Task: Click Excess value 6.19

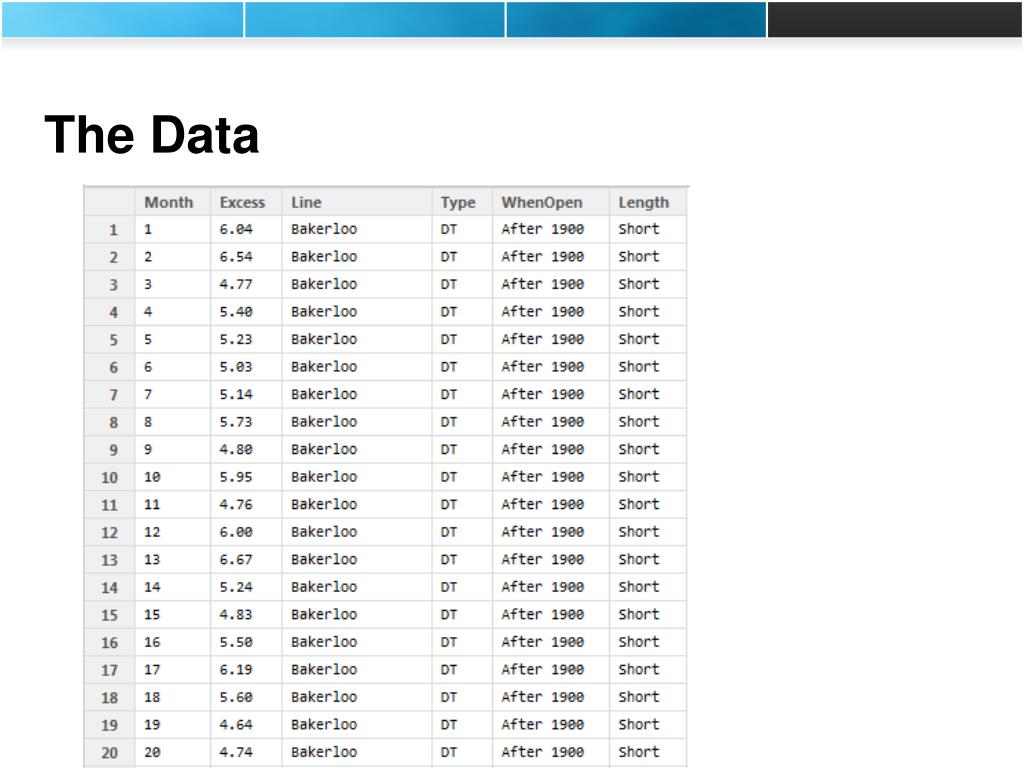Action: pos(236,669)
